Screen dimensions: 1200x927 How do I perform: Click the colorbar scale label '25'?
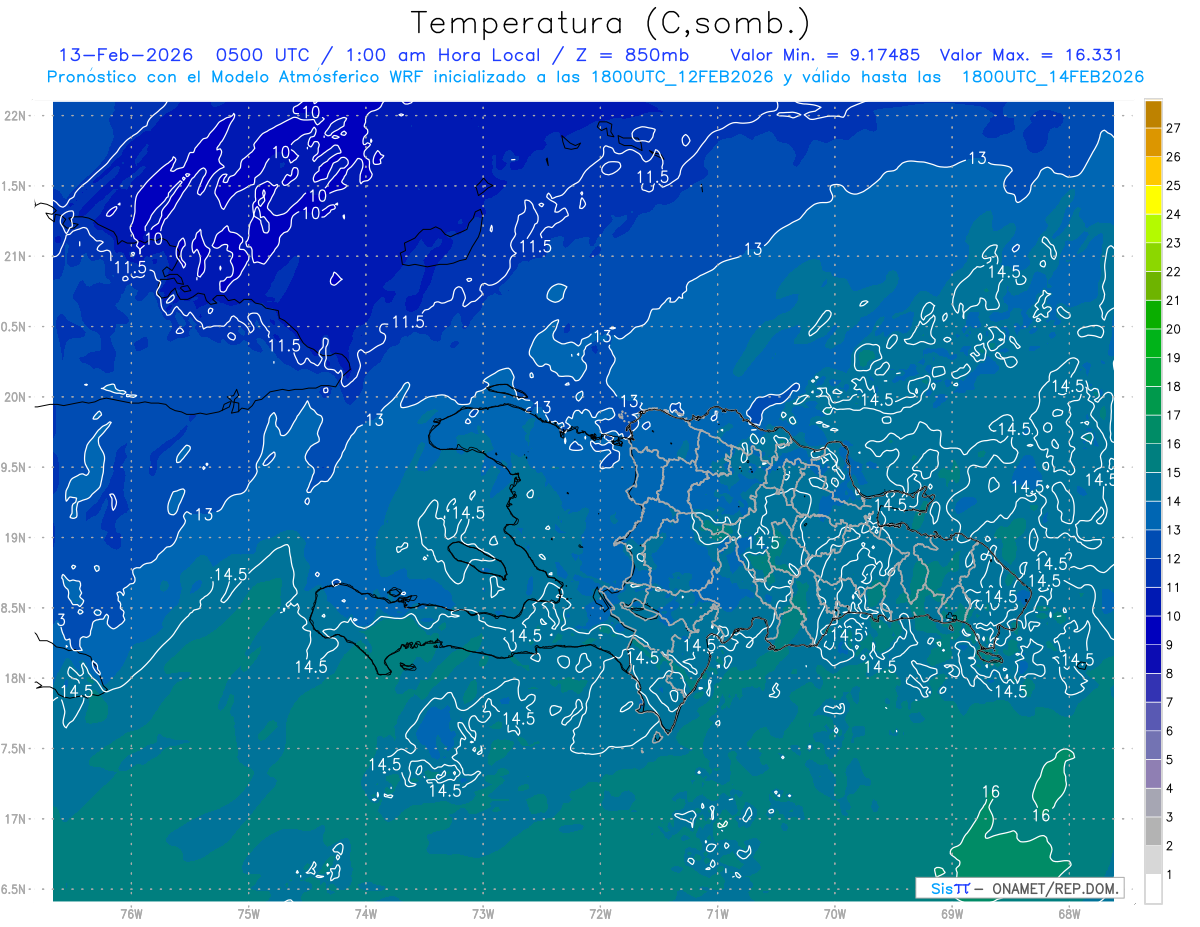(x=1173, y=186)
